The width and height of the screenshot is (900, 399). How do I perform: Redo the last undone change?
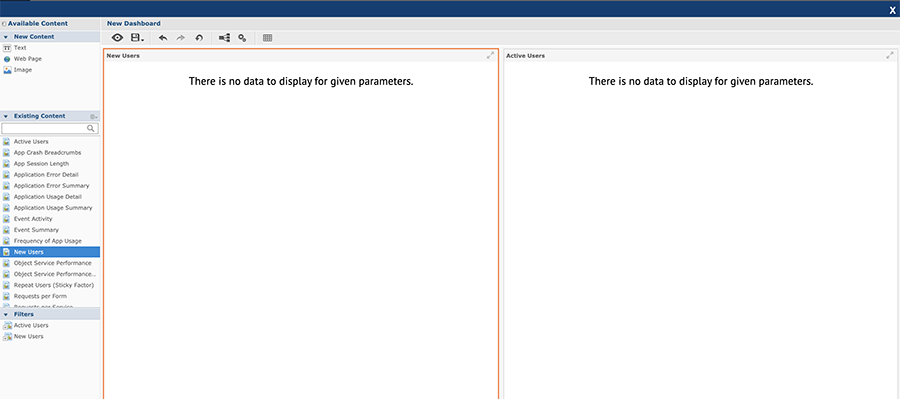(x=180, y=38)
